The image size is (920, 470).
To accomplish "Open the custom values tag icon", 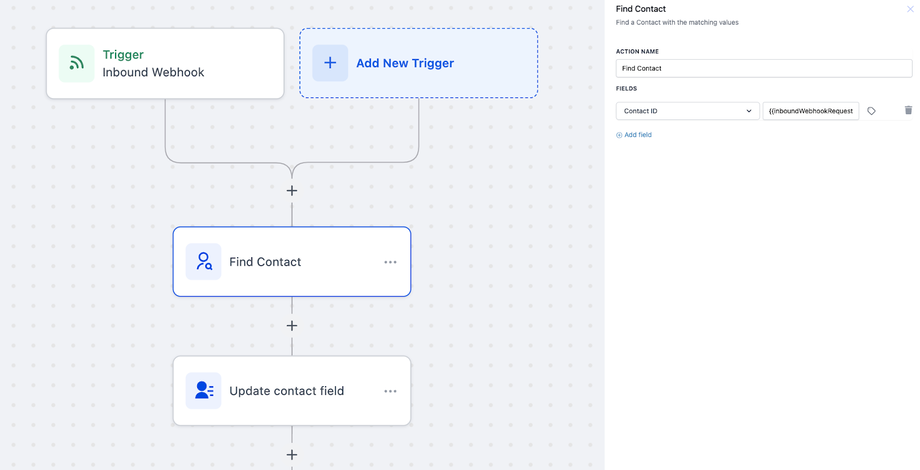I will (x=871, y=111).
